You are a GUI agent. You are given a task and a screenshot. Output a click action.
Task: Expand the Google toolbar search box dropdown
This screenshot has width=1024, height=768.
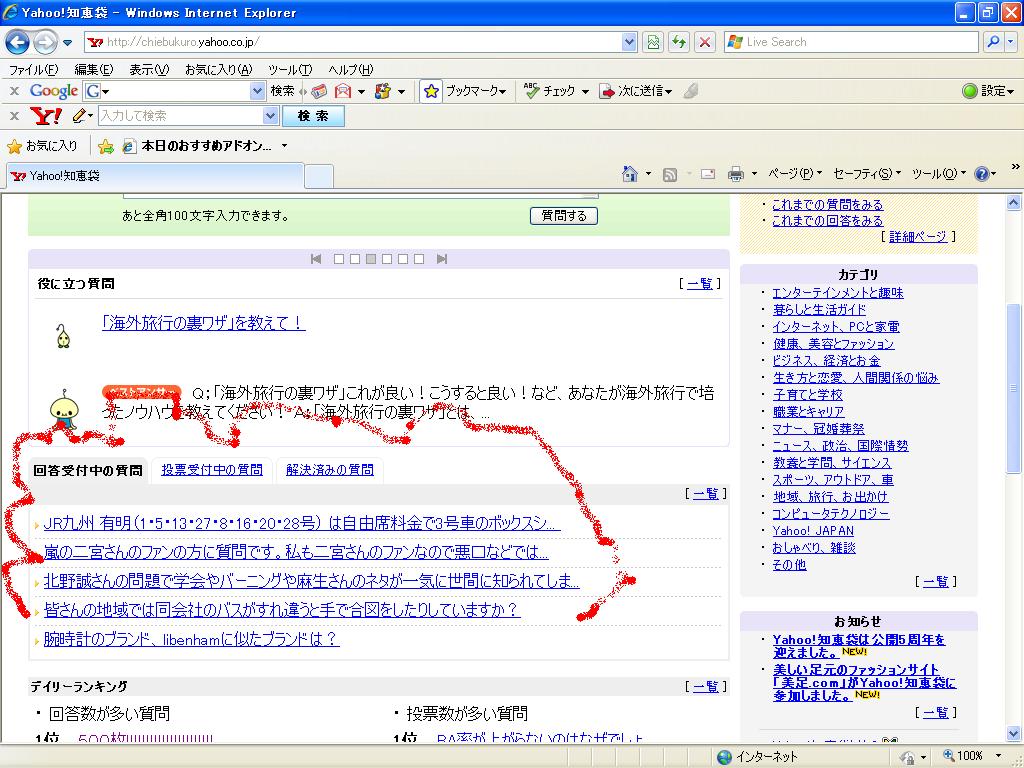click(x=257, y=91)
